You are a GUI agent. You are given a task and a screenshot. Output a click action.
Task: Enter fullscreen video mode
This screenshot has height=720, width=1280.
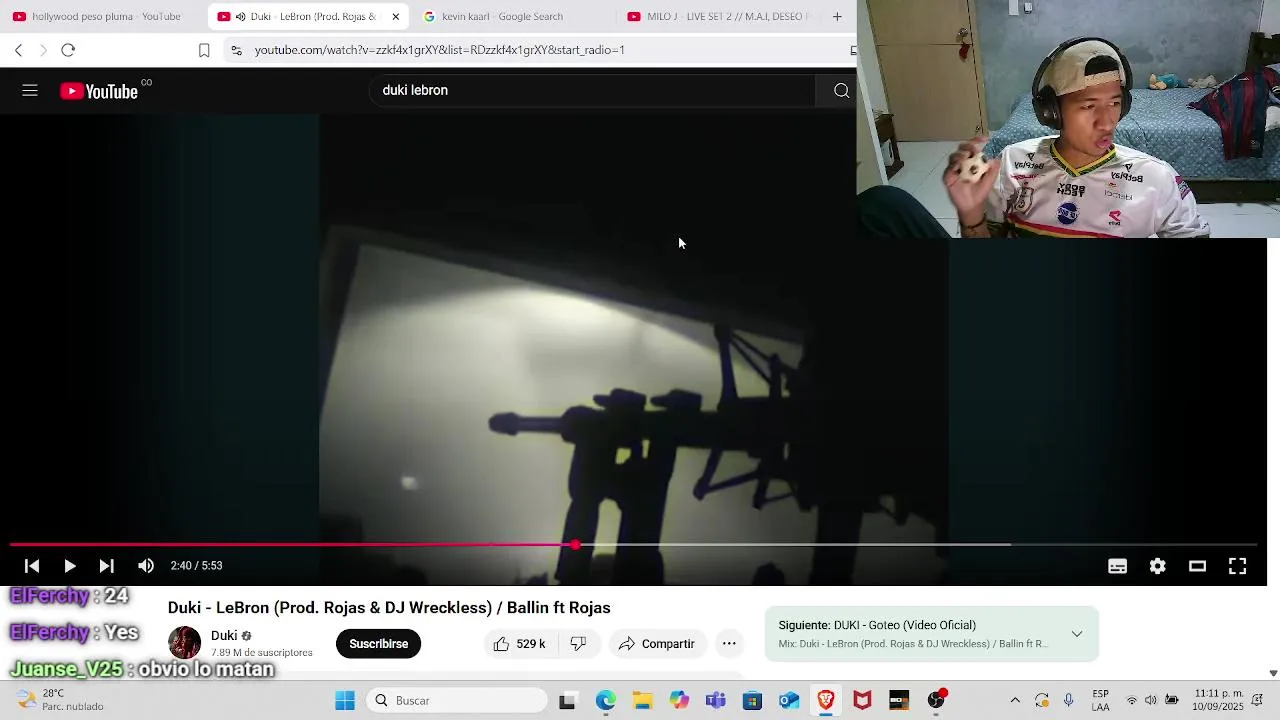point(1237,566)
